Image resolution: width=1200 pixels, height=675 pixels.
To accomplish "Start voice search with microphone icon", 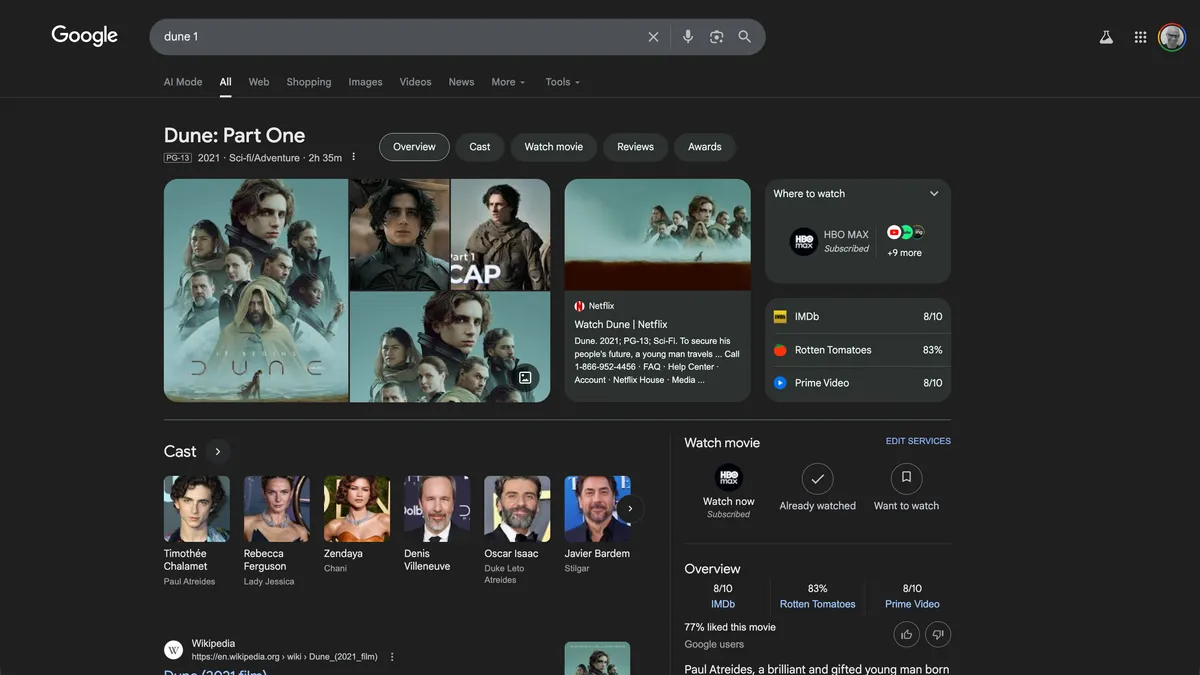I will pos(688,37).
